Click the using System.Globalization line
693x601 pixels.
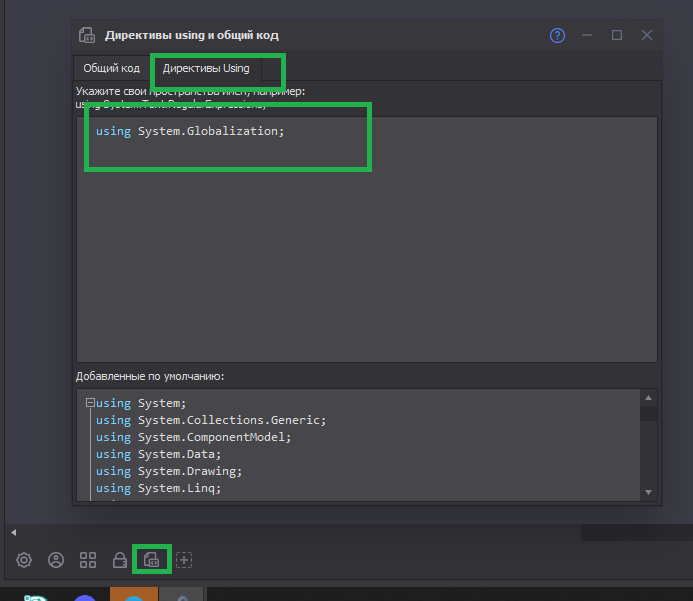[x=190, y=131]
